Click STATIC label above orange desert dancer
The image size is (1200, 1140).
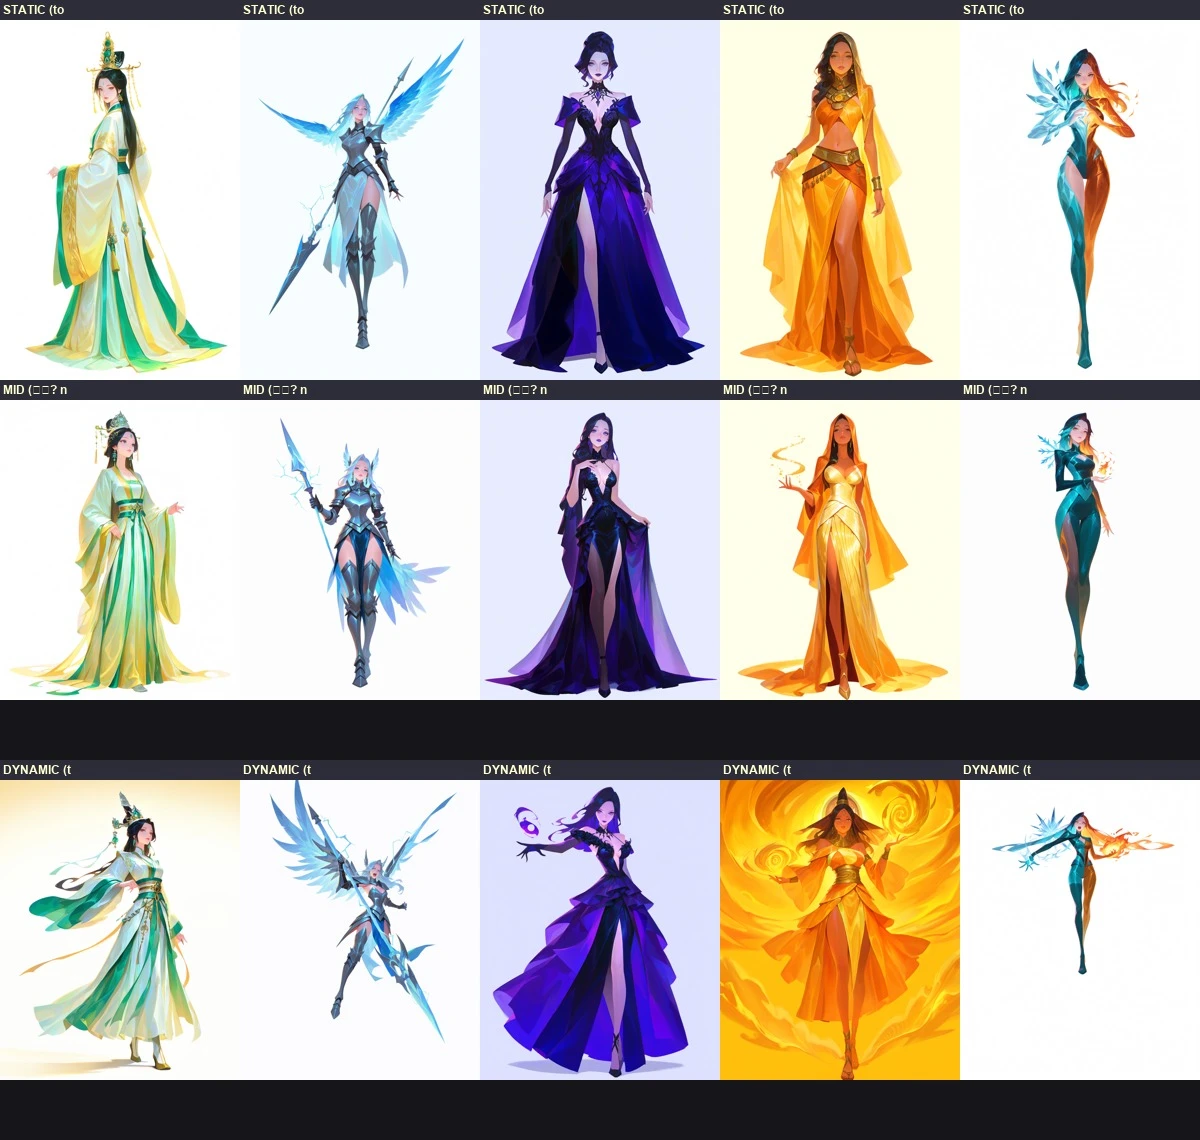[753, 10]
